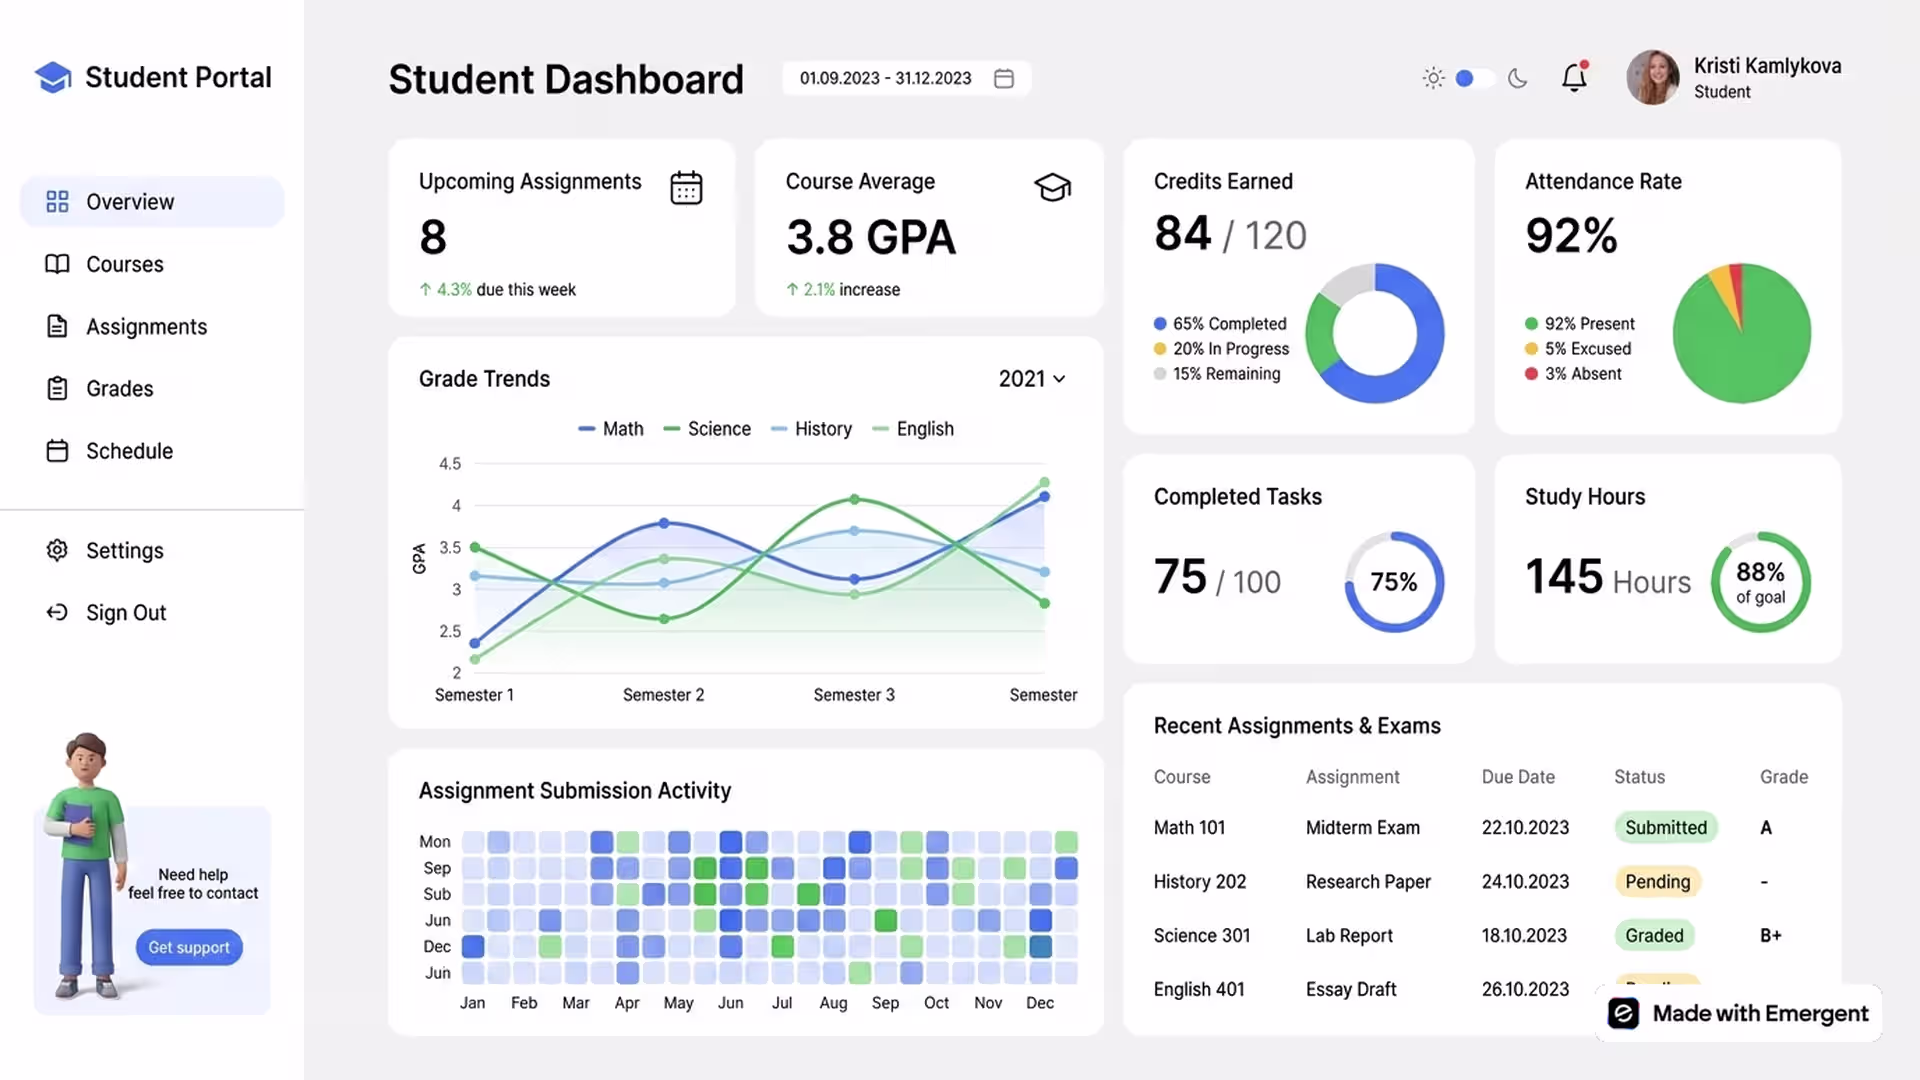Open the Courses menu item
This screenshot has height=1080, width=1920.
click(152, 264)
